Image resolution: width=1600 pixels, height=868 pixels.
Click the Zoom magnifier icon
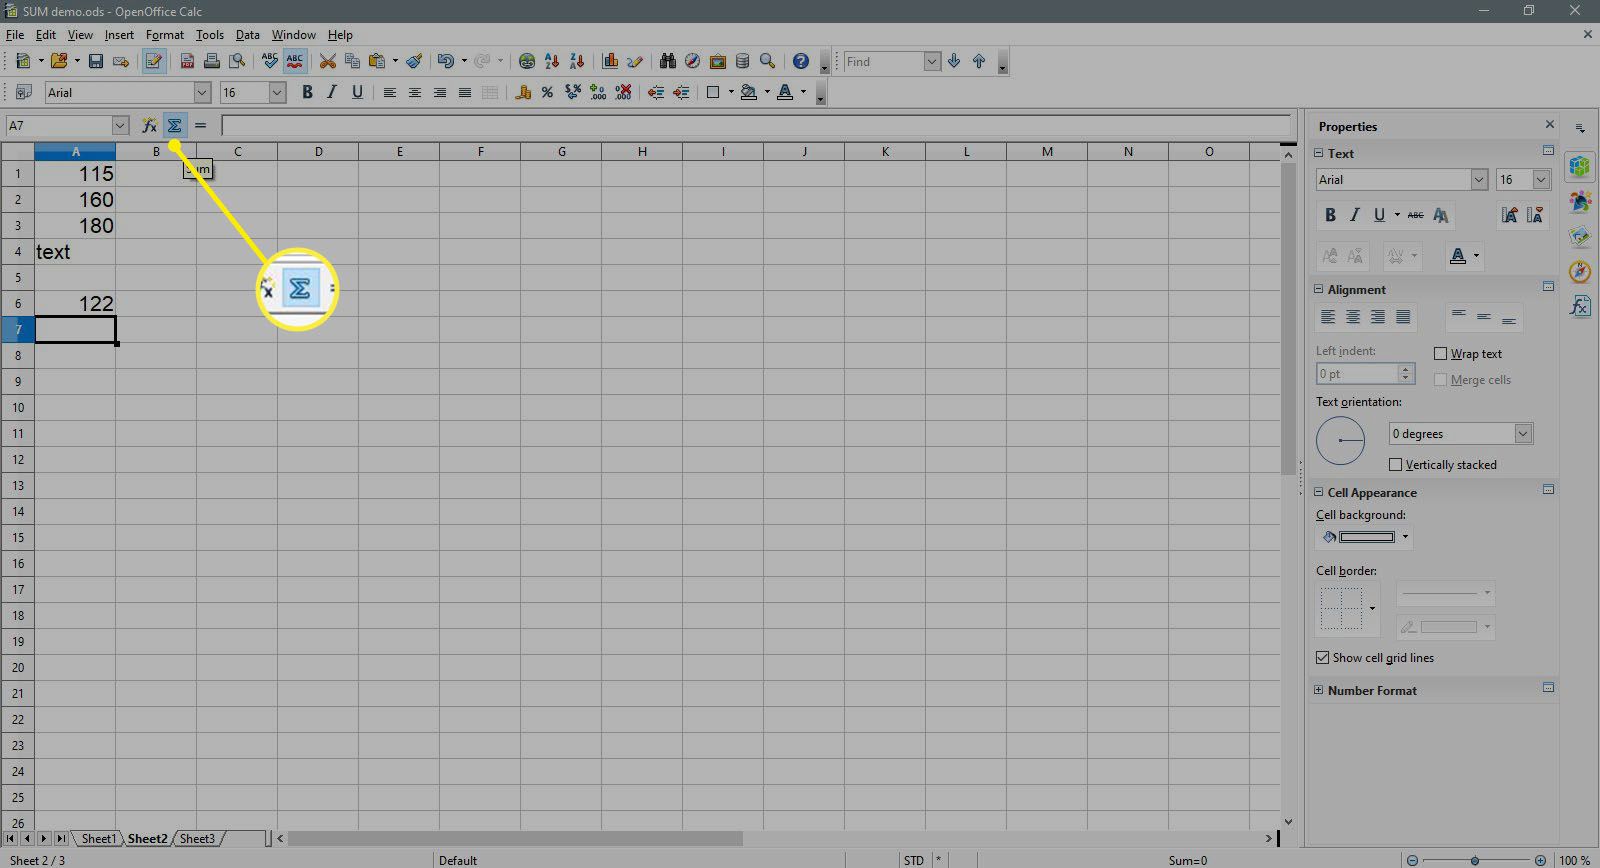coord(767,61)
